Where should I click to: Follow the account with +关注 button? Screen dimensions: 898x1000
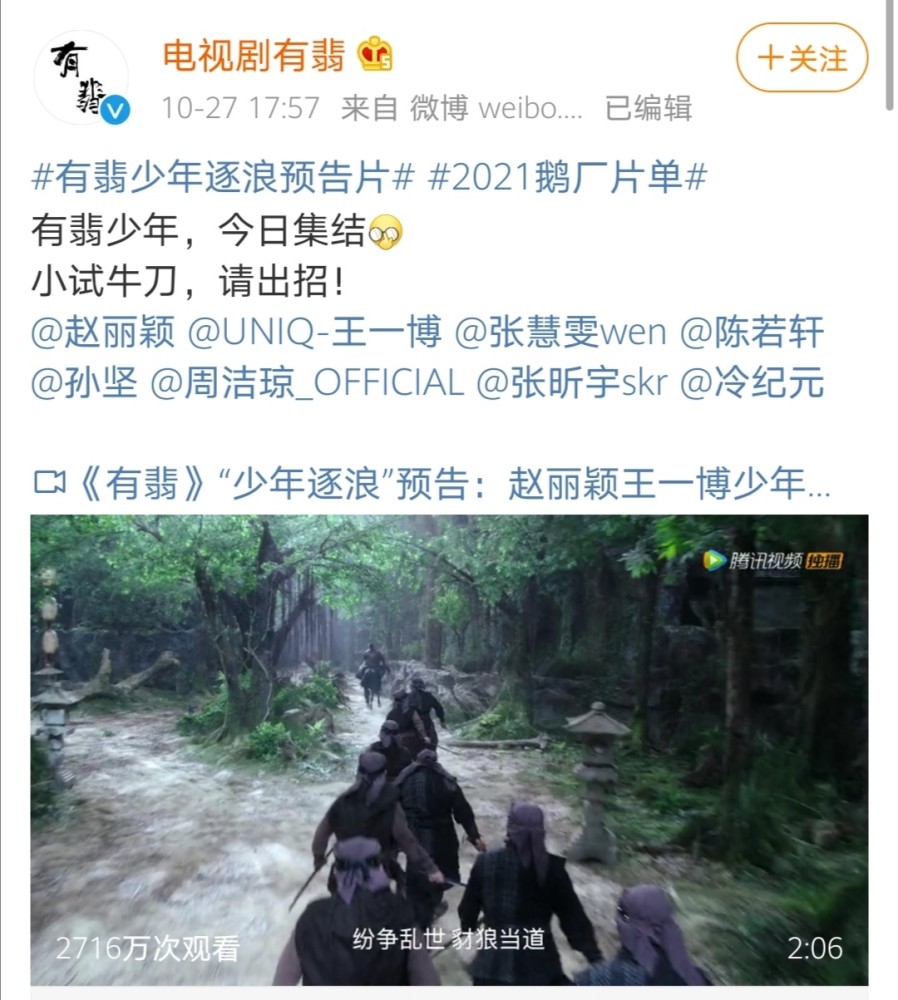802,58
